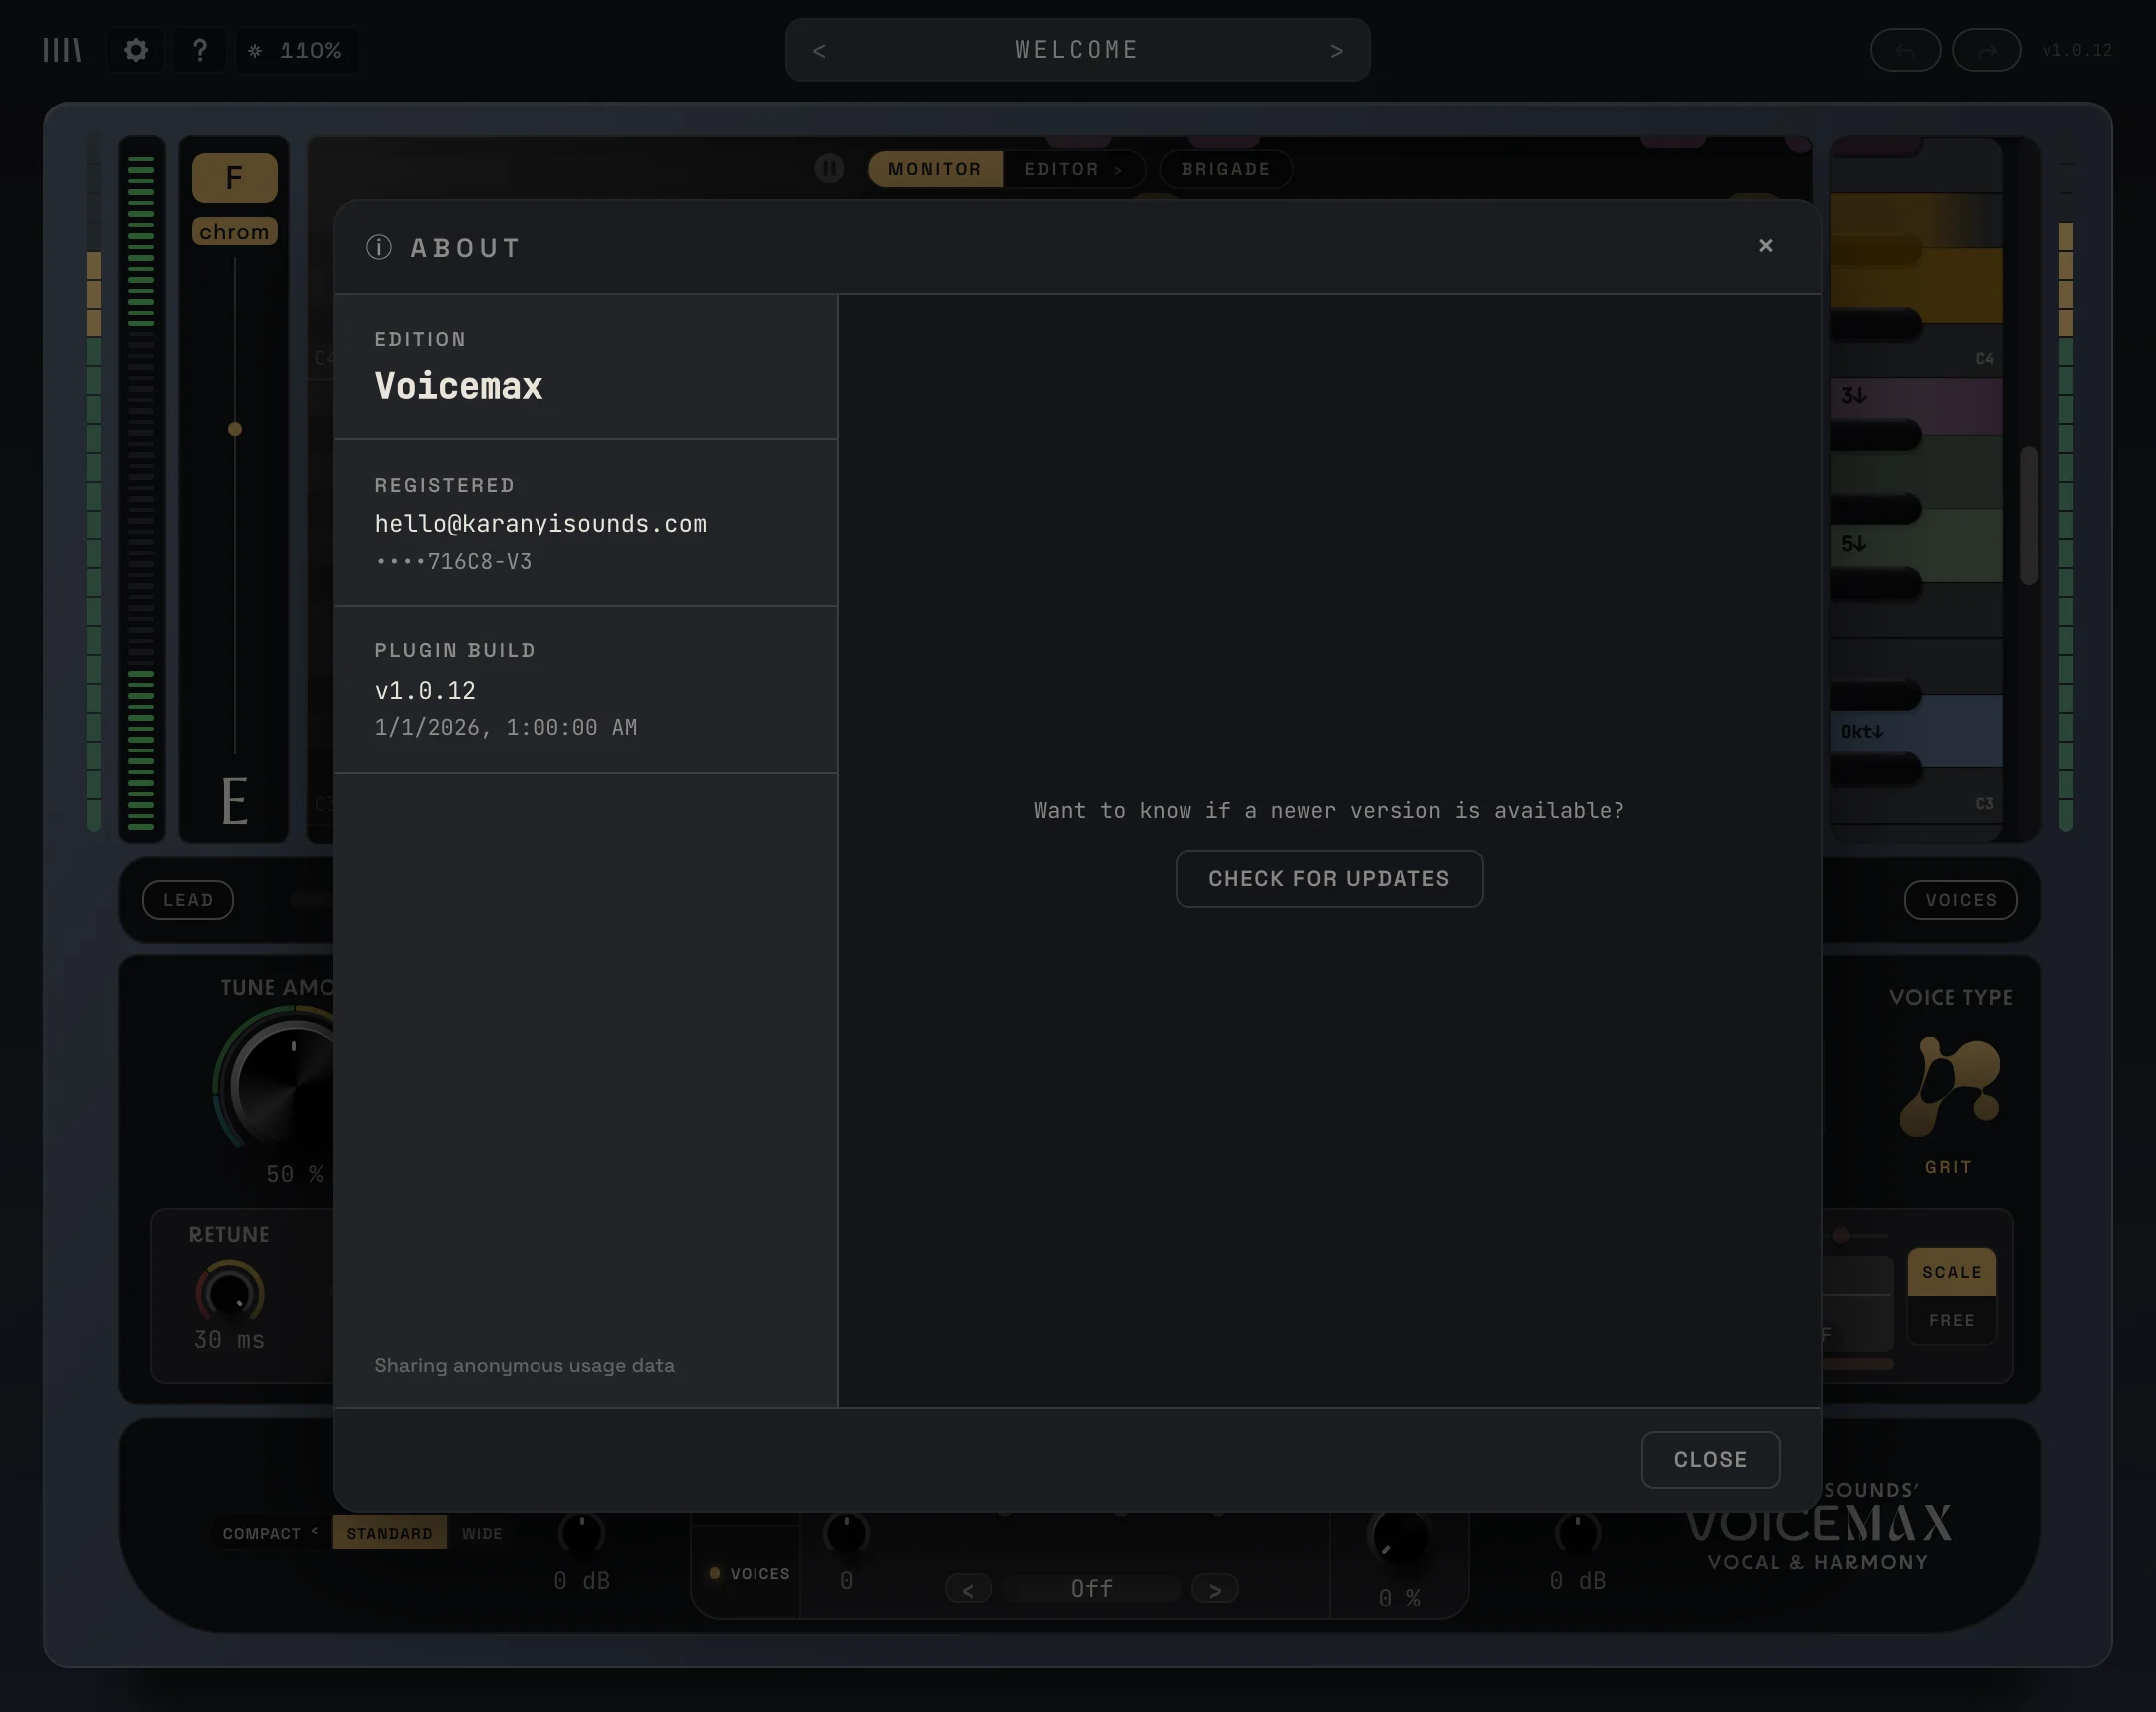The image size is (2156, 1712).
Task: Click the VOICES pill button on right
Action: pyautogui.click(x=1961, y=899)
